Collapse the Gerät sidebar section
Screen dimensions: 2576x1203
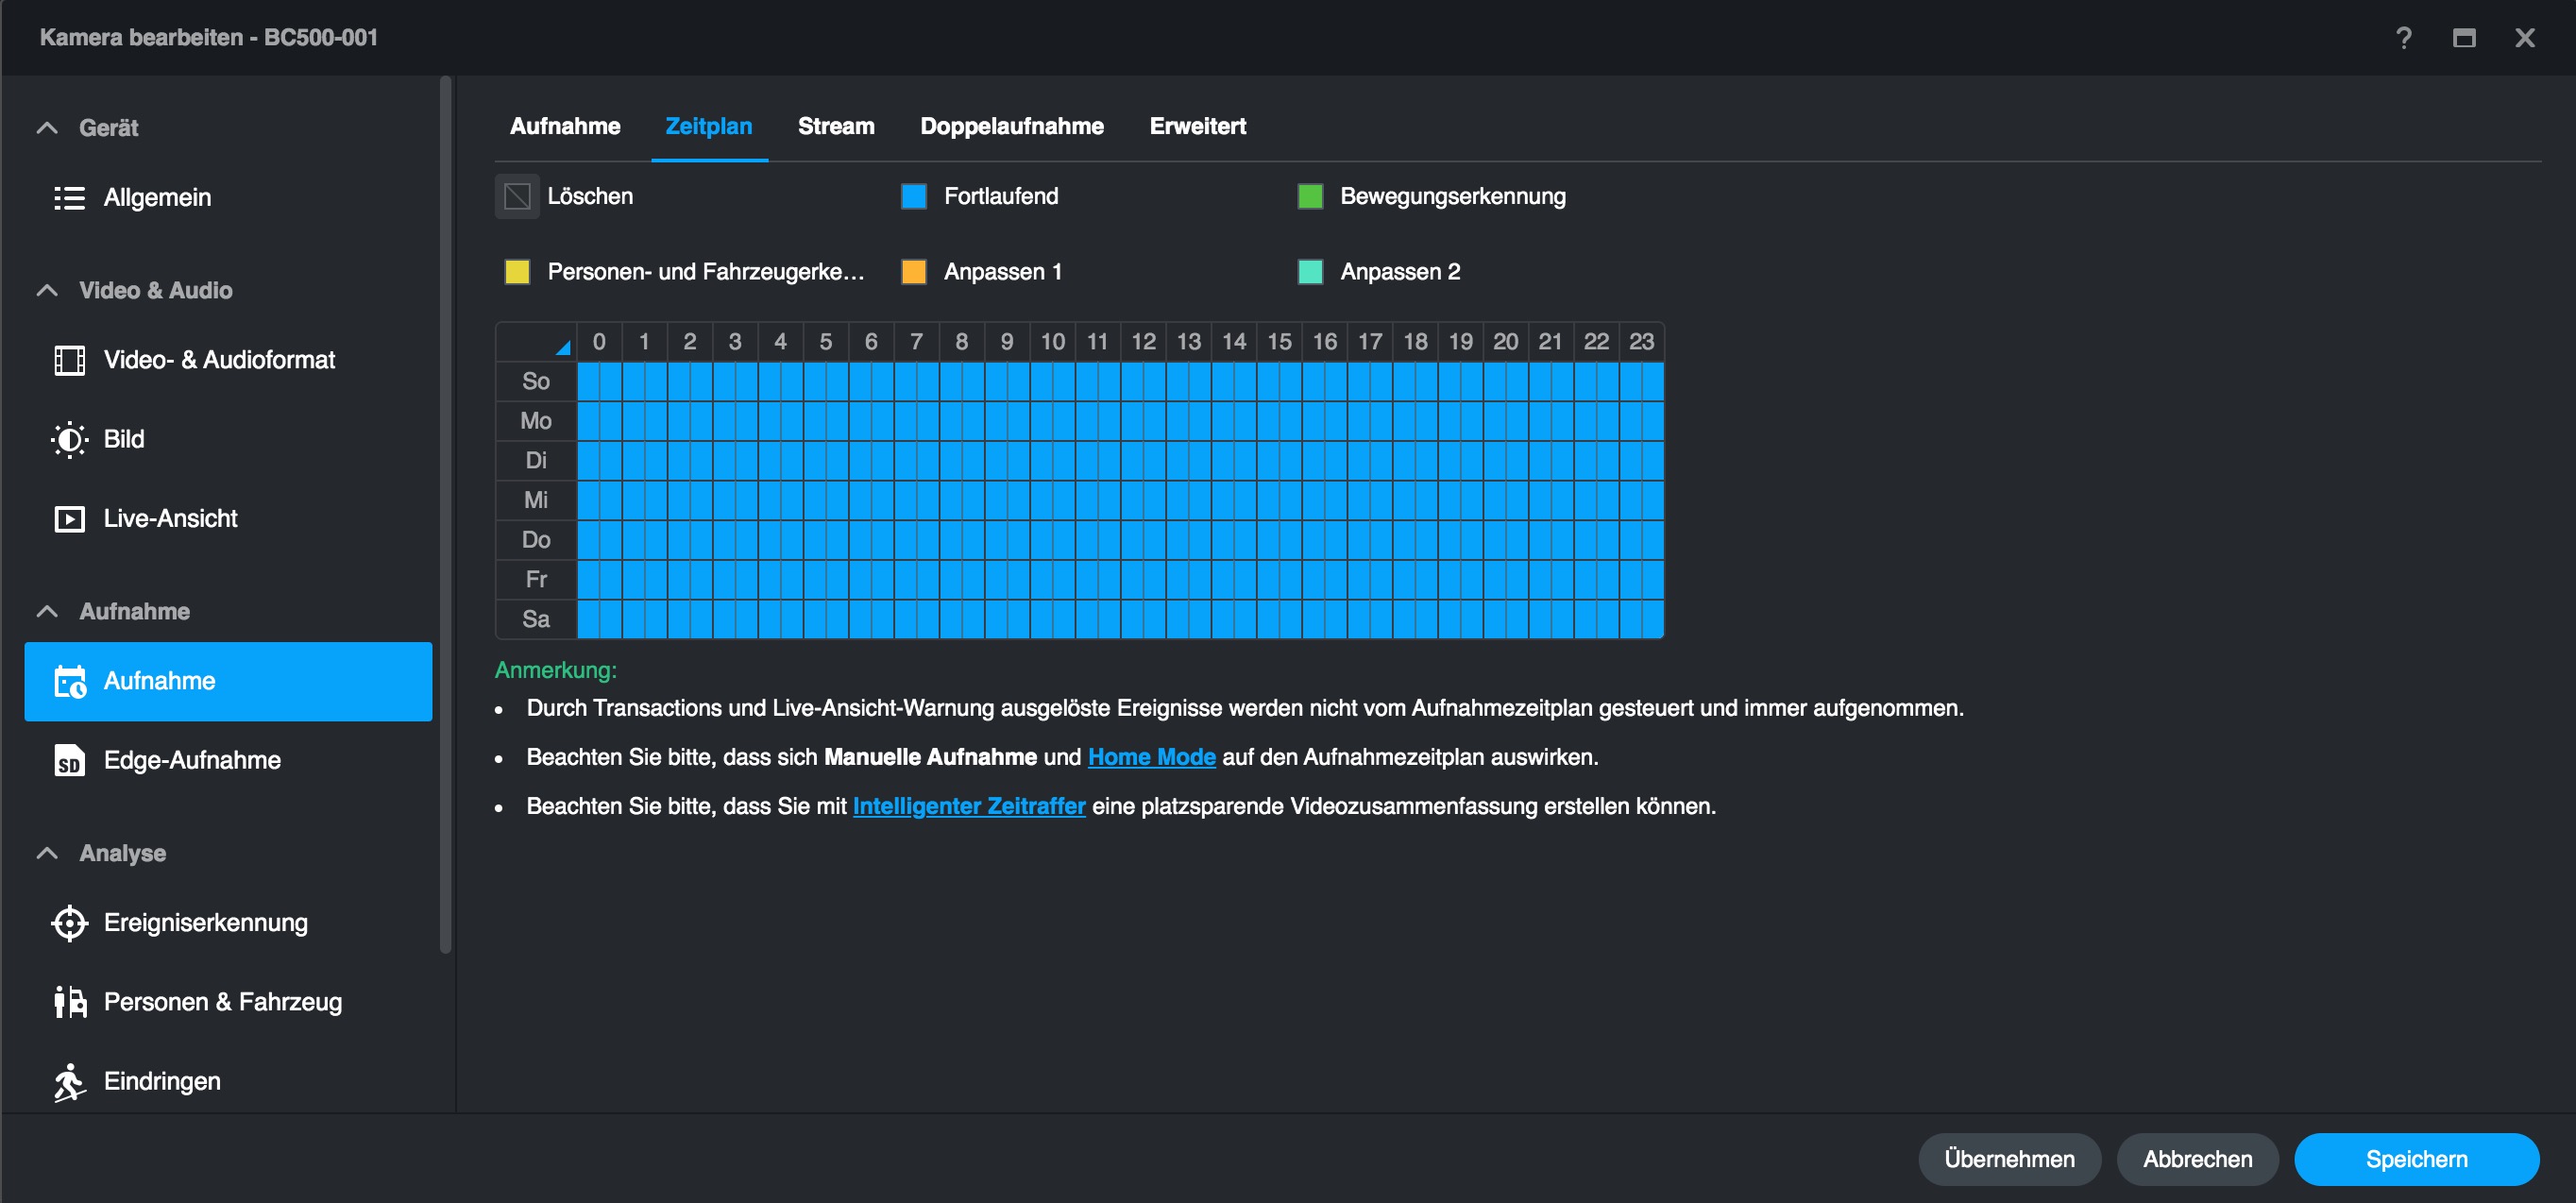[x=47, y=128]
